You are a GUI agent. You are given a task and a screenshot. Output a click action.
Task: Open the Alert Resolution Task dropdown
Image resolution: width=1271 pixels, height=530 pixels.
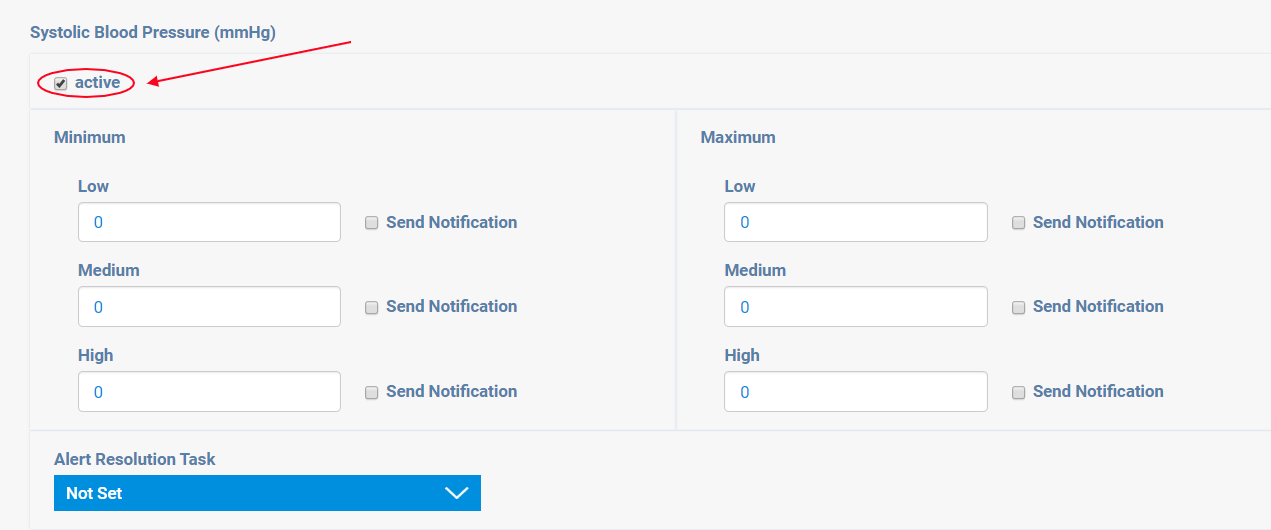(267, 493)
